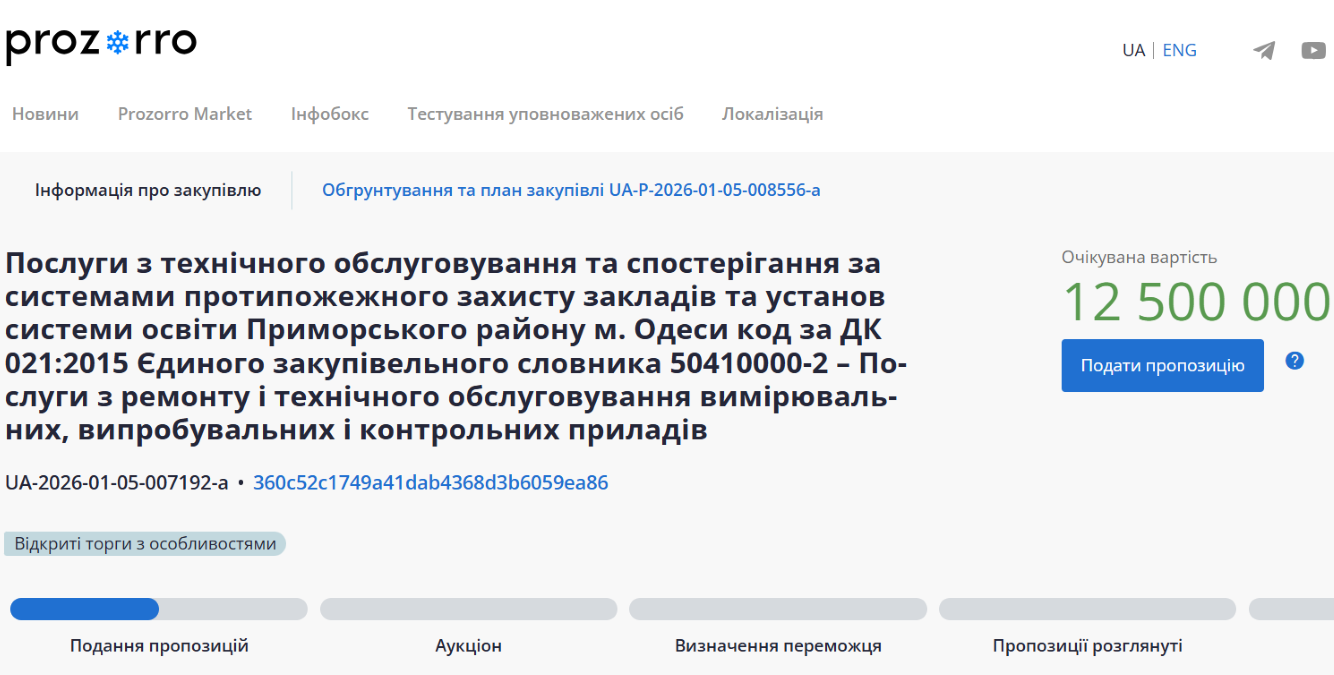Open the YouTube channel icon

coord(1313,50)
